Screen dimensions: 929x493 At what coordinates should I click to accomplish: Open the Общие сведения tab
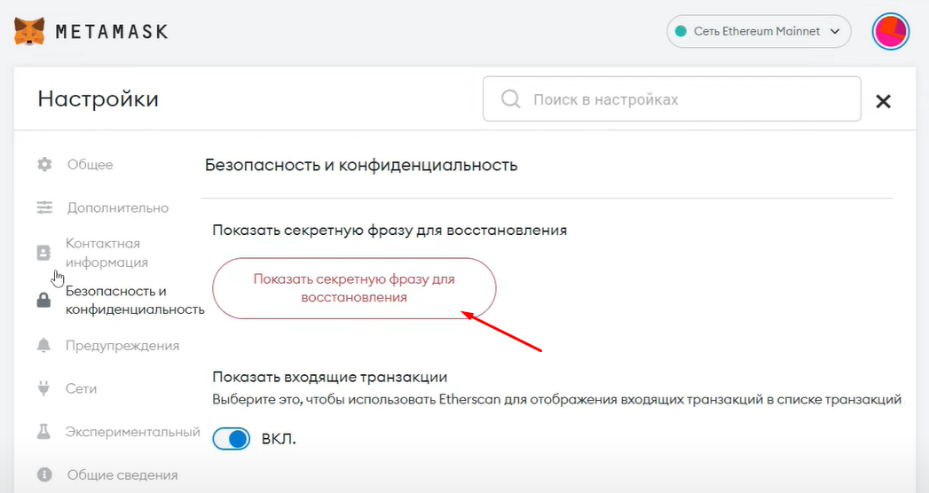122,475
